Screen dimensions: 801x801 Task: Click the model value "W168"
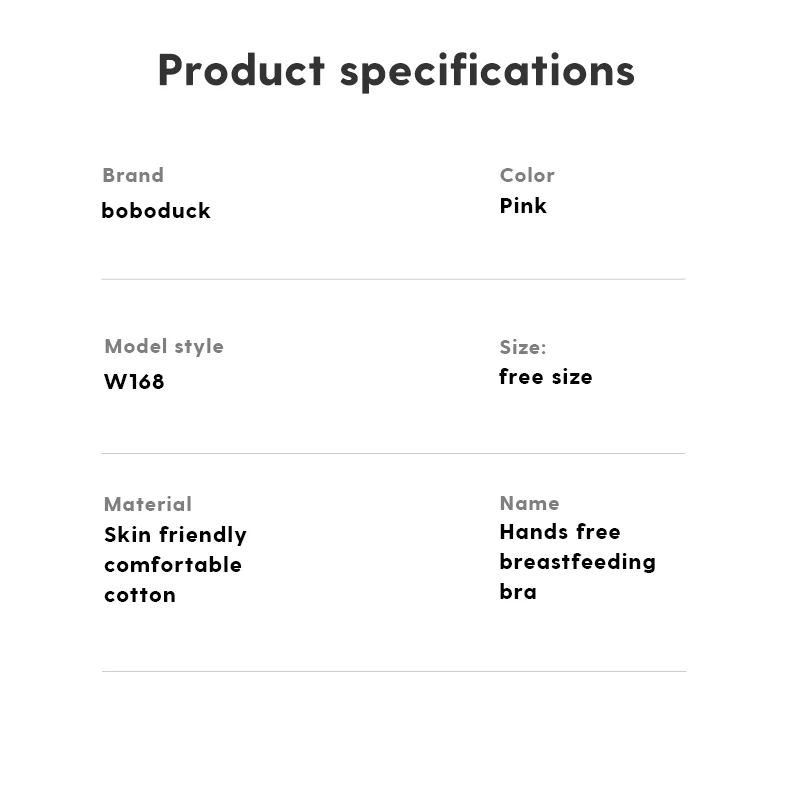click(x=134, y=381)
